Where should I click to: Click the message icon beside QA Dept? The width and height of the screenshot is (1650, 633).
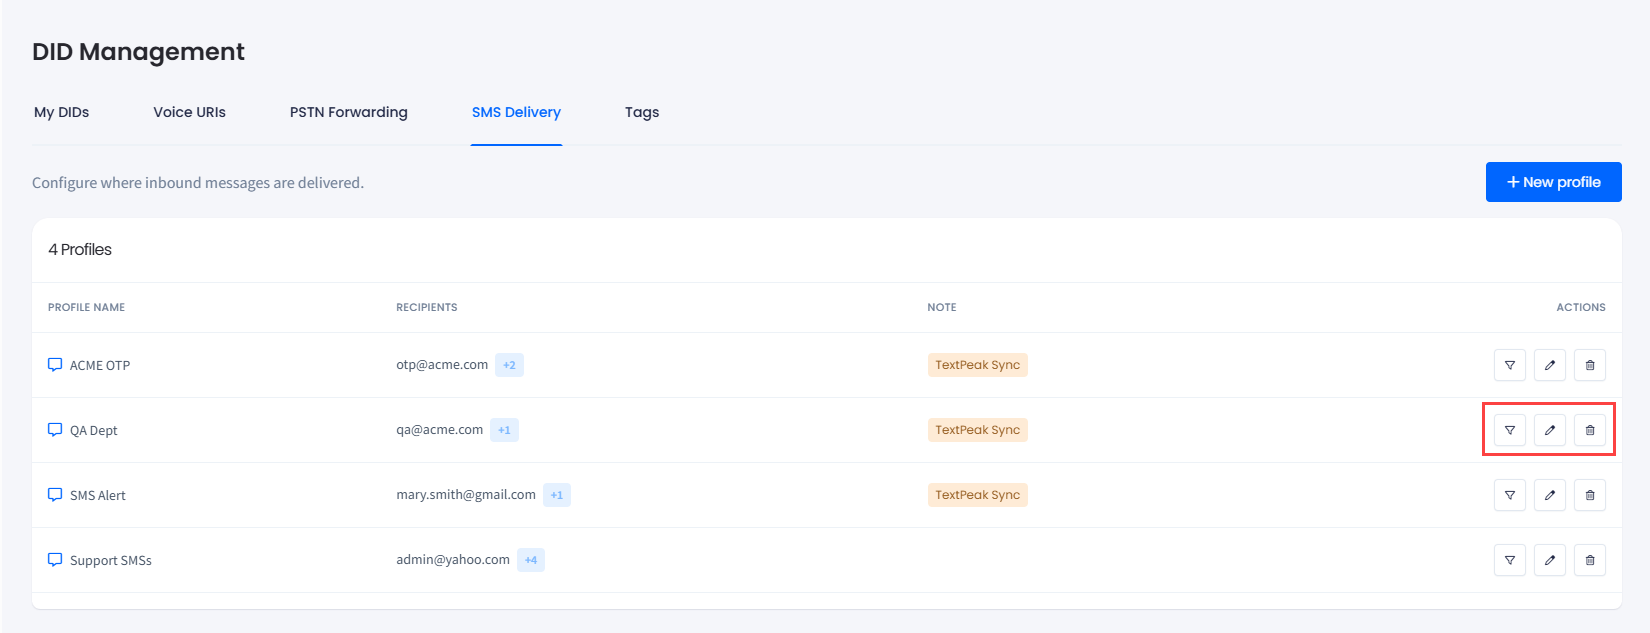55,430
